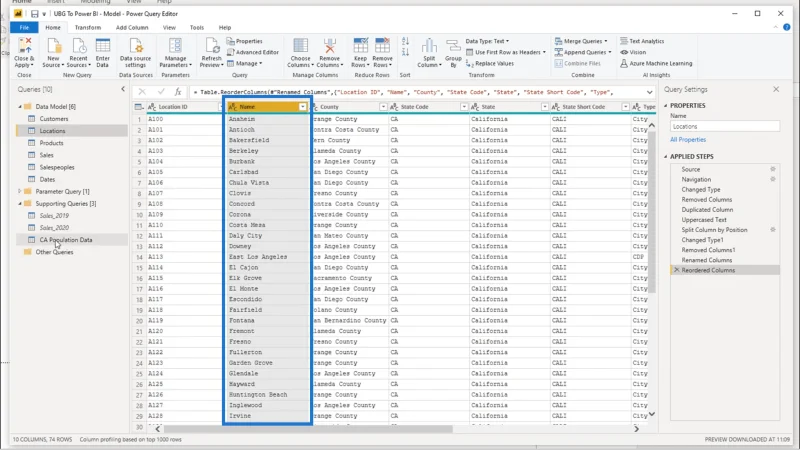Click the Append Queries button
The width and height of the screenshot is (800, 450).
click(x=583, y=52)
